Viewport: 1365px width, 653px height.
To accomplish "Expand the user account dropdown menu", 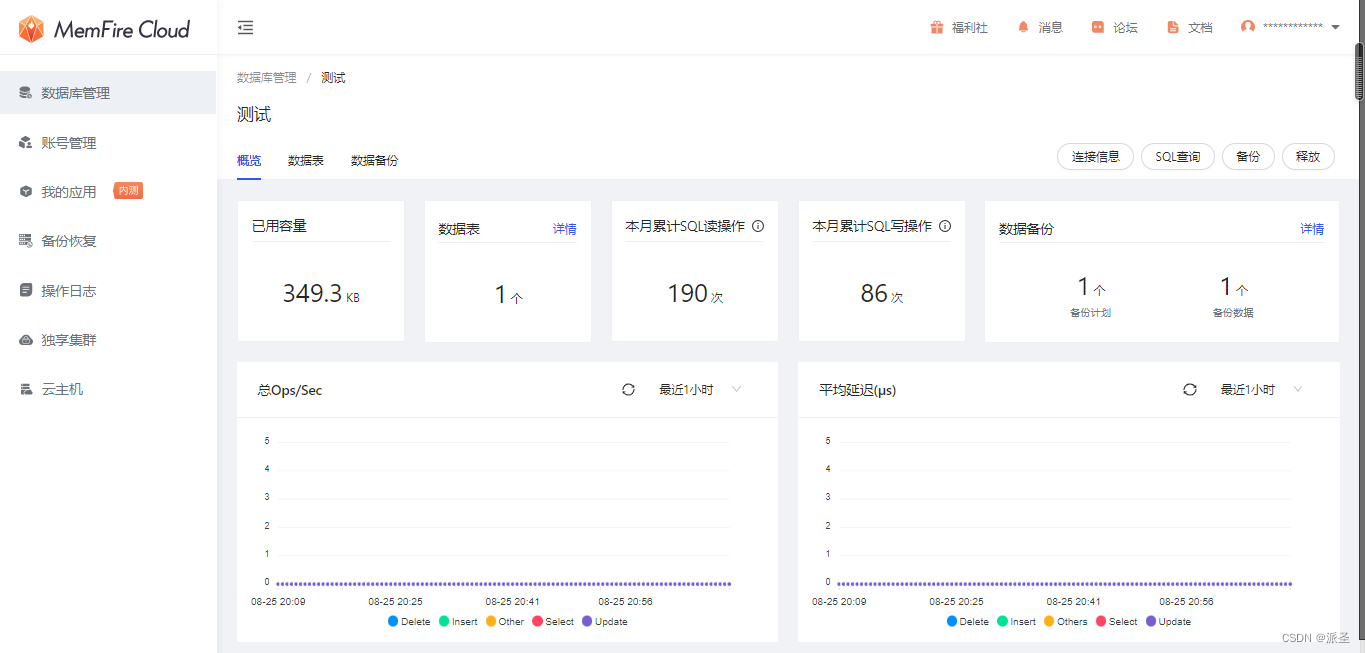I will pyautogui.click(x=1336, y=27).
